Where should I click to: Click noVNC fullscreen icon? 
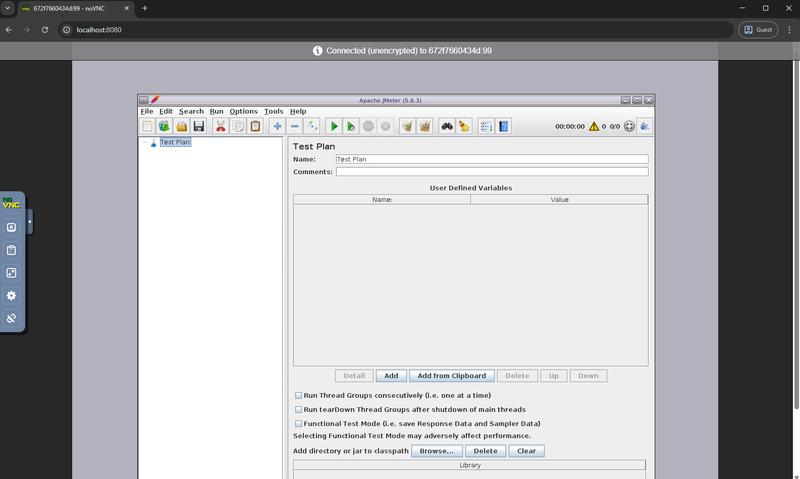(11, 273)
